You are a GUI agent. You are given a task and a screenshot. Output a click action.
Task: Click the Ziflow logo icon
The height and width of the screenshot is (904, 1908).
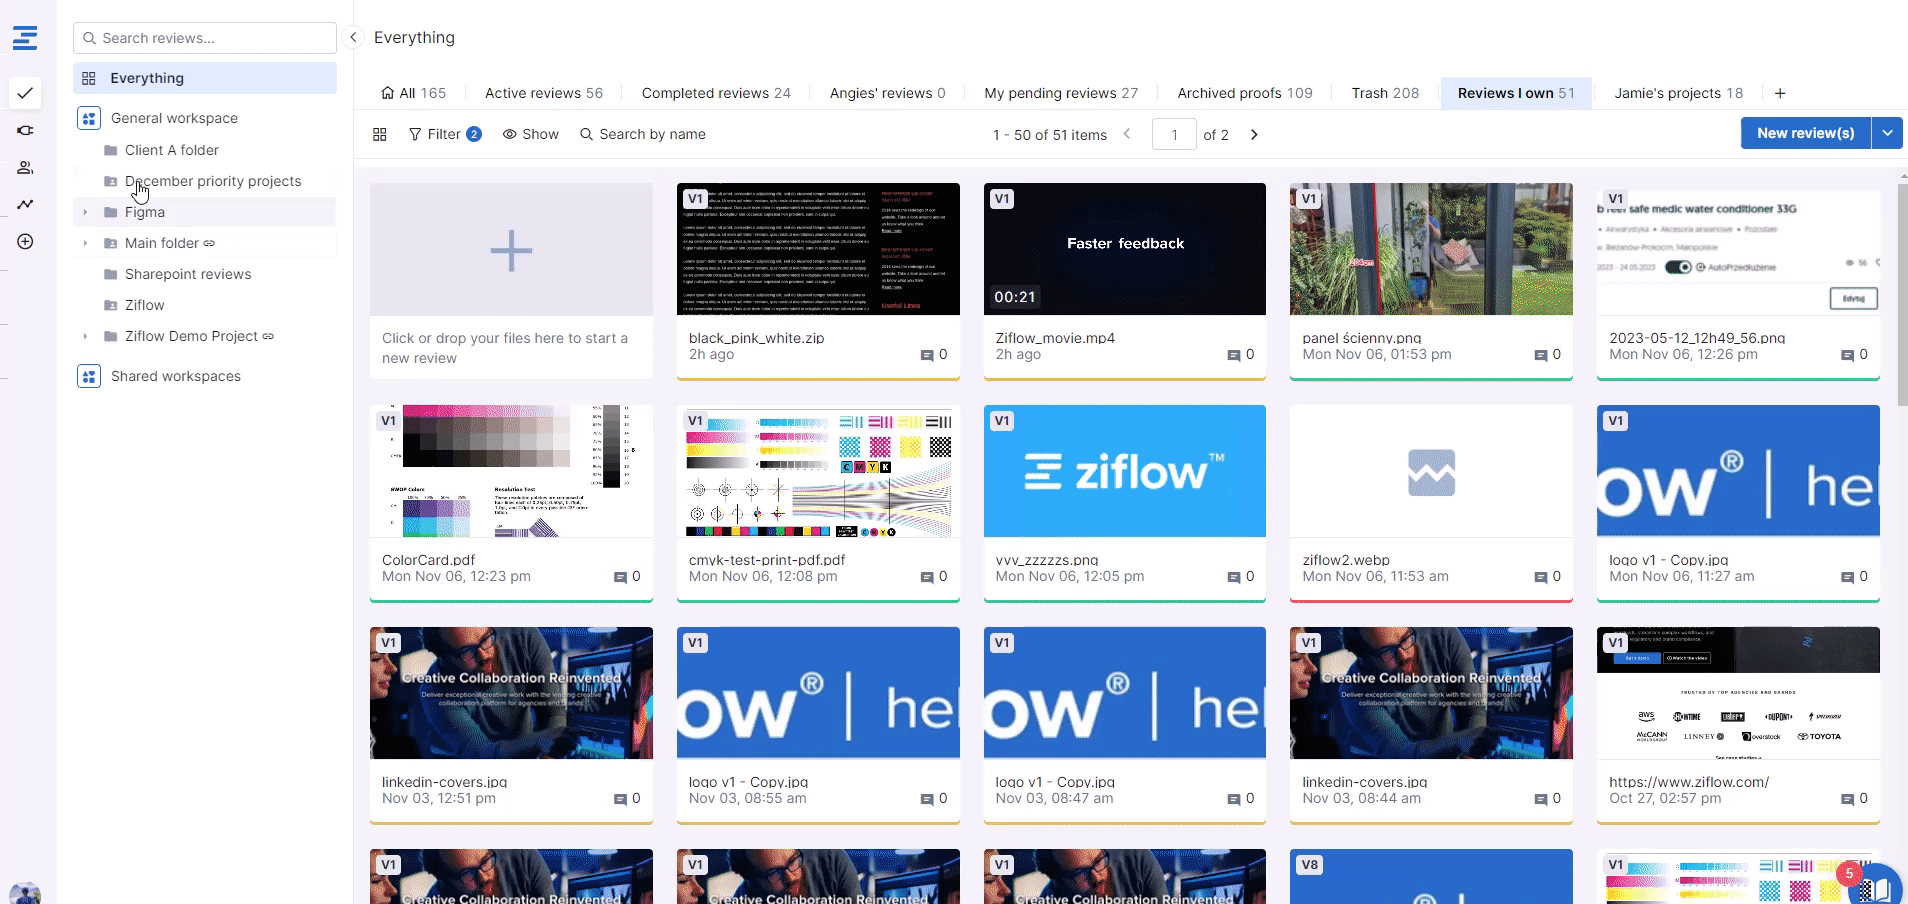(25, 38)
